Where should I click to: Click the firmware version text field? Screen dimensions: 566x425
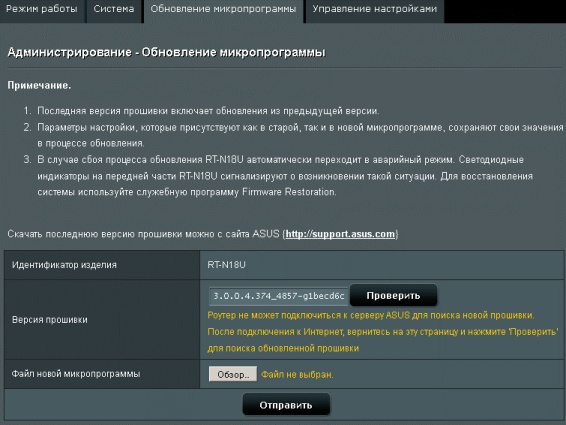[278, 296]
